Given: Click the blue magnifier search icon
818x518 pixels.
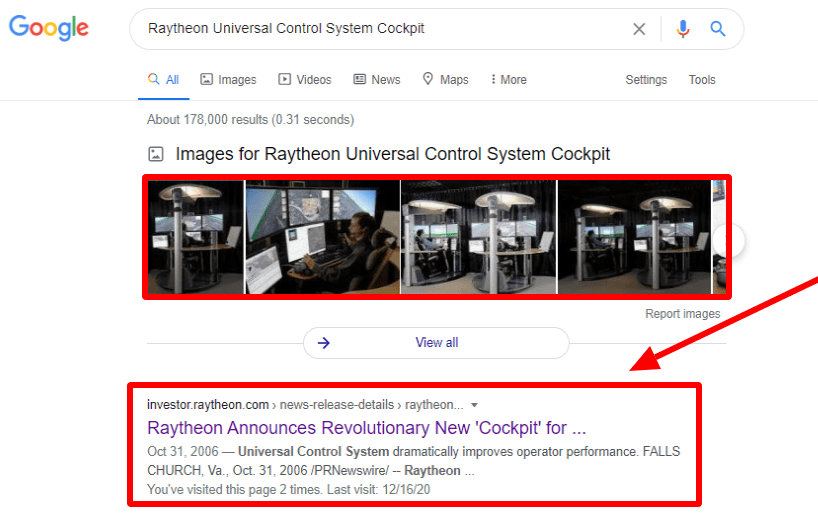Looking at the screenshot, I should (x=718, y=29).
